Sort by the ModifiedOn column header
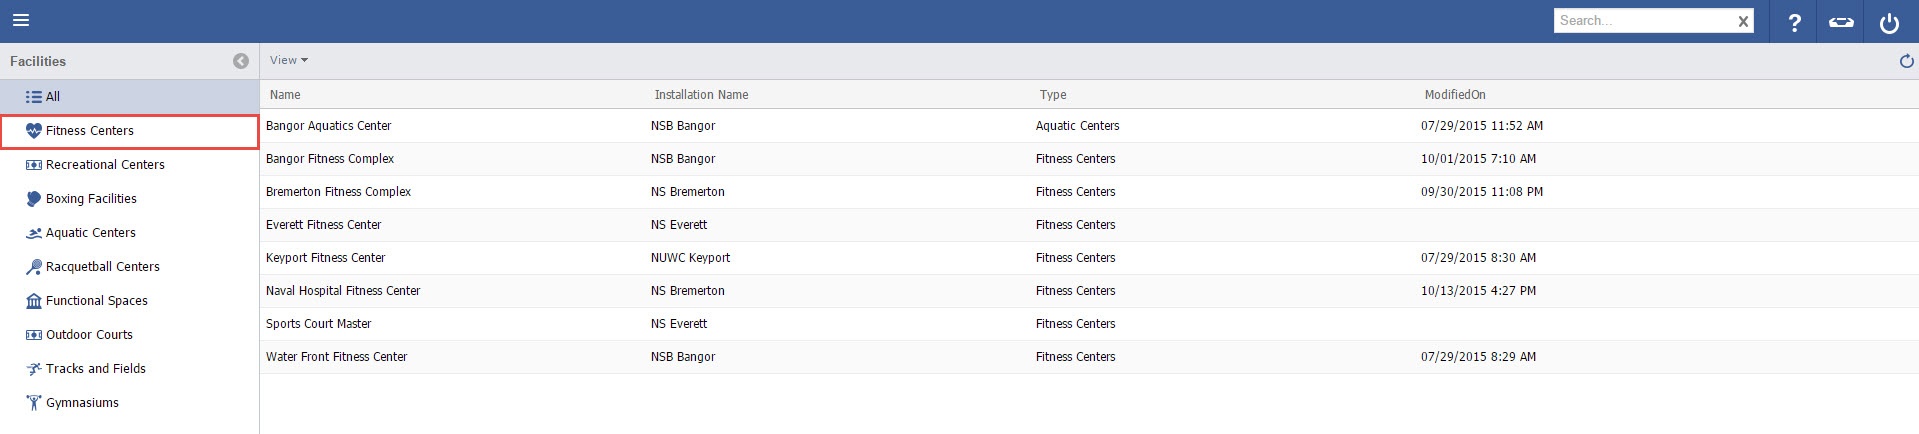 [x=1455, y=95]
